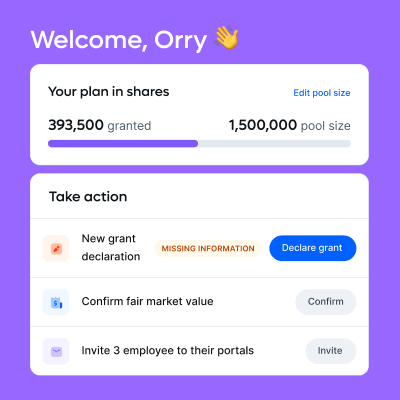This screenshot has width=400, height=400.
Task: Click the Invite button
Action: click(331, 351)
